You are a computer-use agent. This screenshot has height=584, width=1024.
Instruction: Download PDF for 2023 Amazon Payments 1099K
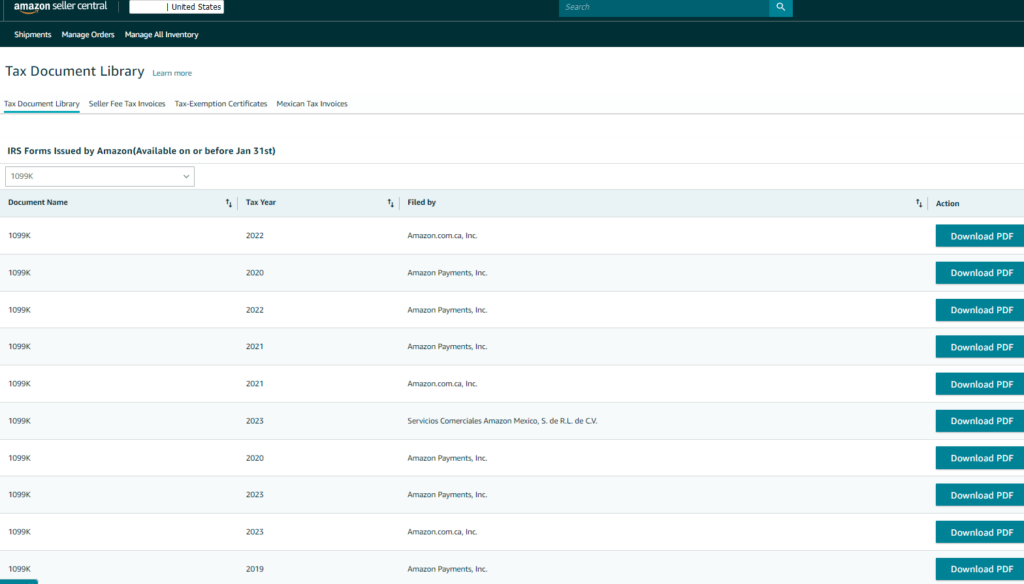click(x=980, y=495)
